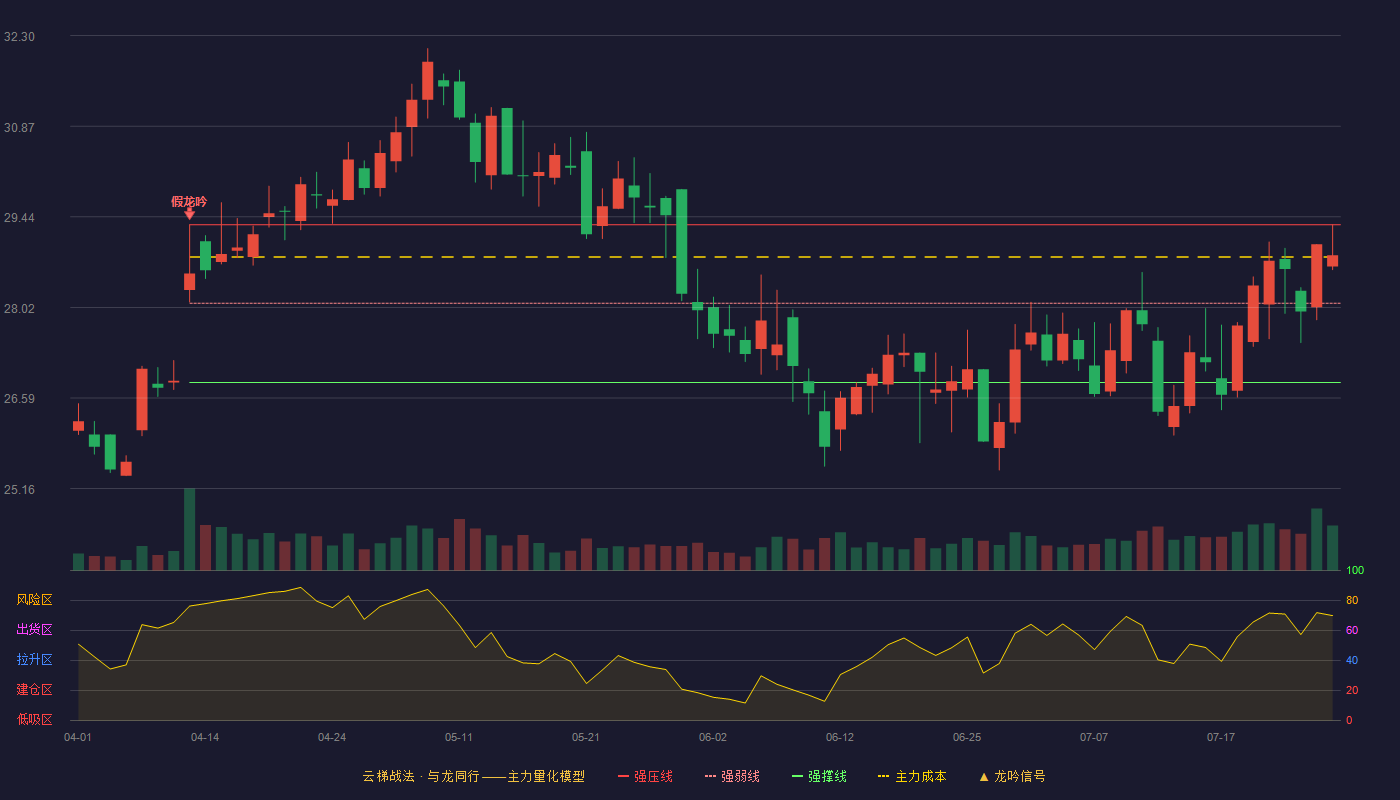Click the 30.87 price axis label
Image resolution: width=1400 pixels, height=800 pixels.
click(19, 127)
